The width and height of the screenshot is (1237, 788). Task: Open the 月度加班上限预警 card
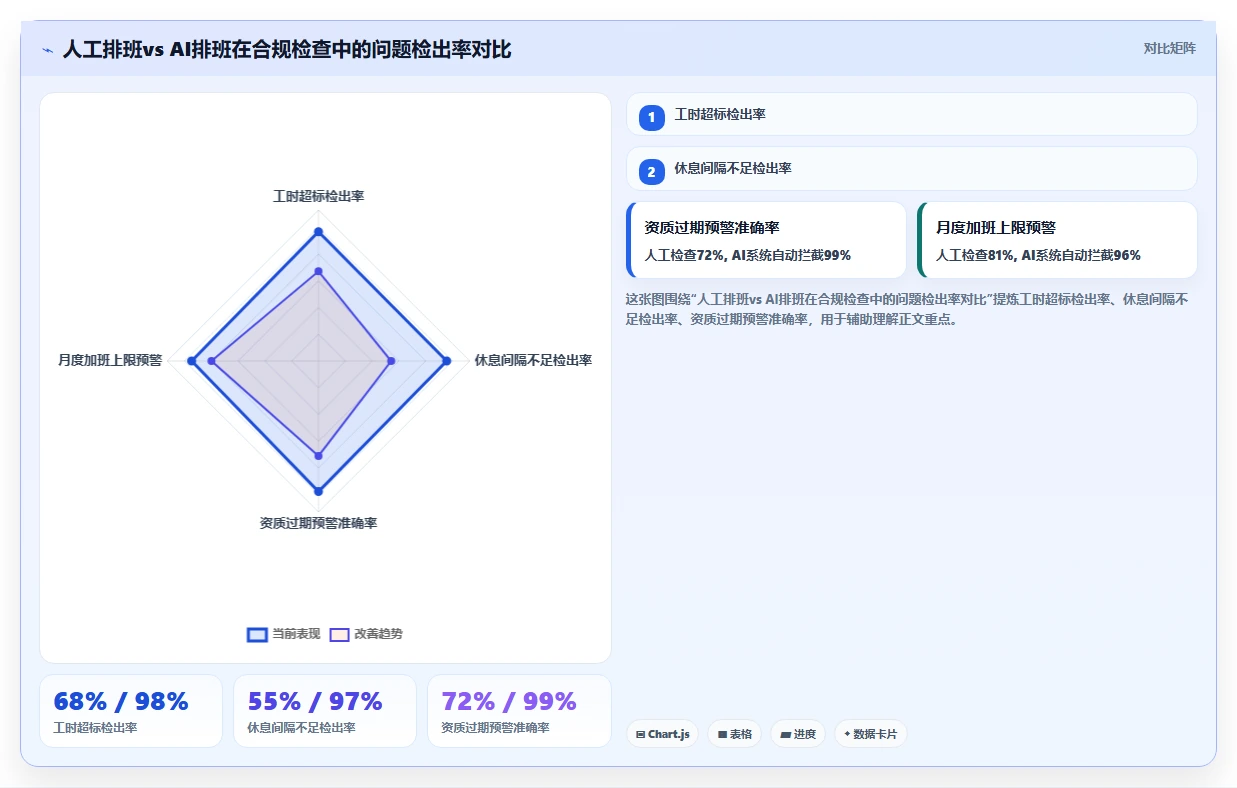[x=1057, y=240]
